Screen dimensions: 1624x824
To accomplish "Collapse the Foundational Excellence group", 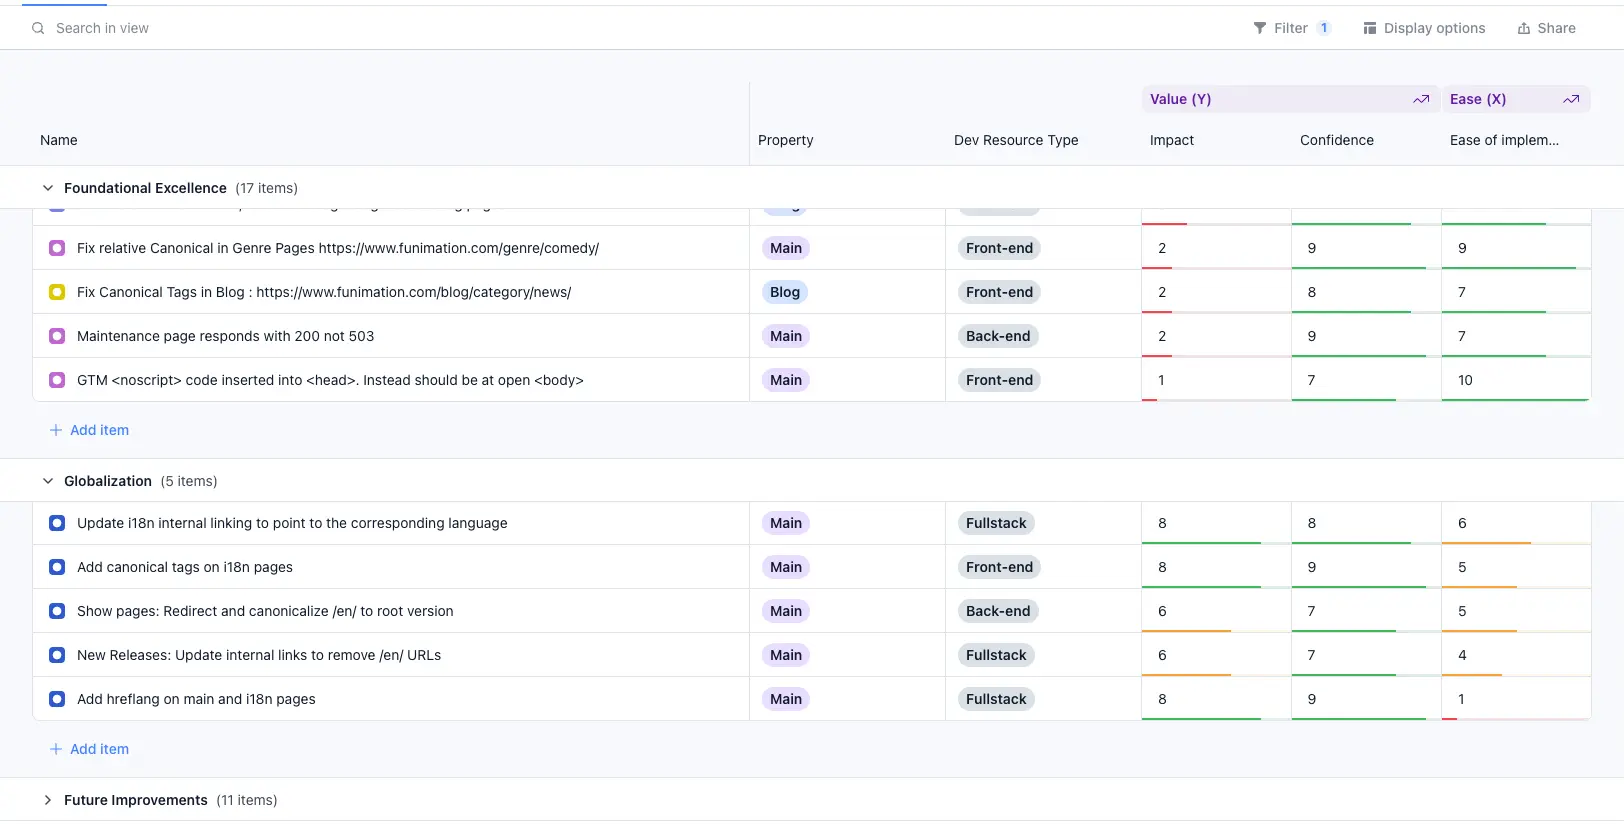I will (x=47, y=188).
